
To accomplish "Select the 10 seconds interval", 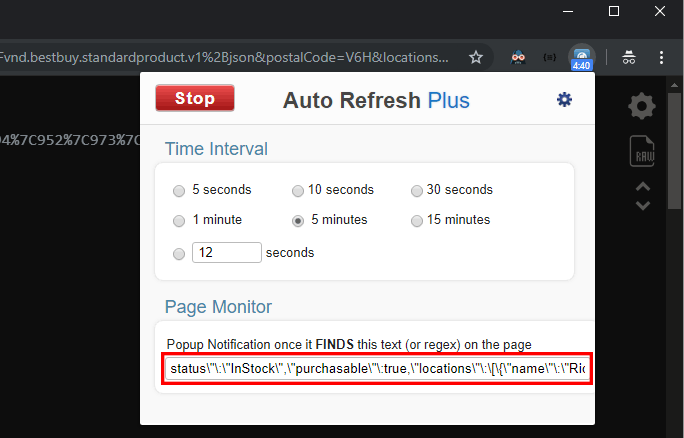I will coord(298,191).
